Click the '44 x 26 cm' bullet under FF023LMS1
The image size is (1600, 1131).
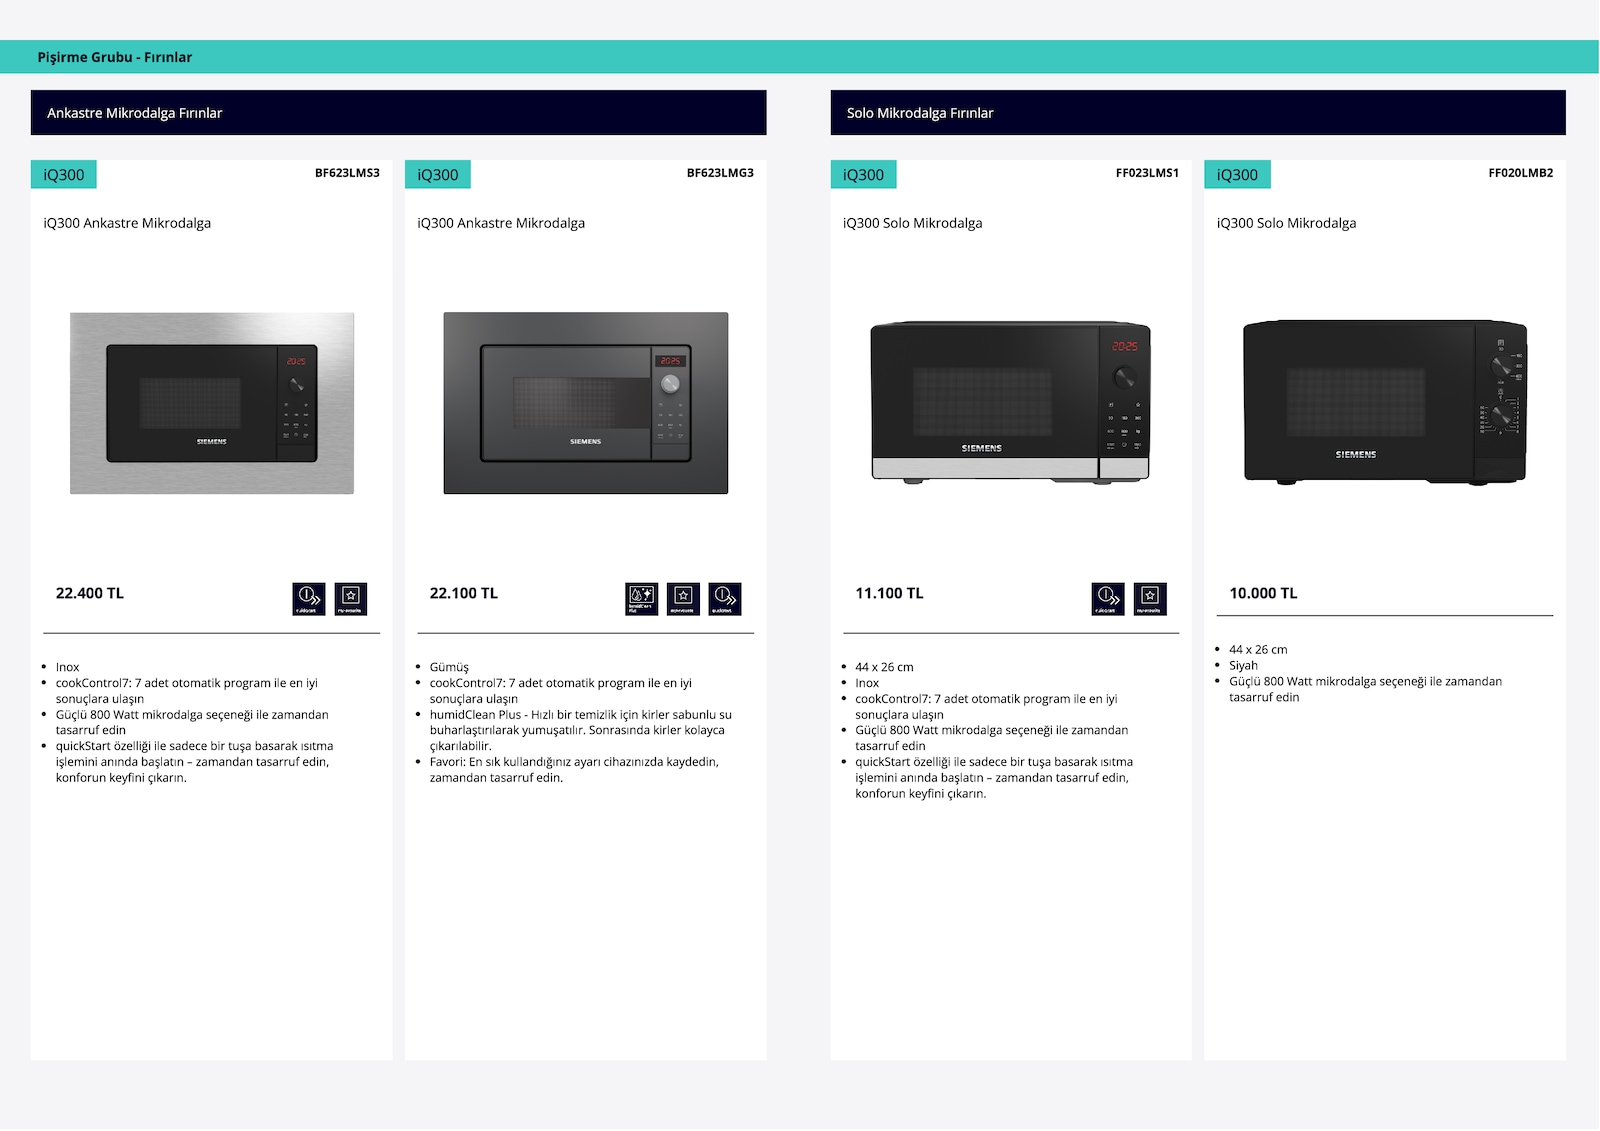(x=884, y=667)
